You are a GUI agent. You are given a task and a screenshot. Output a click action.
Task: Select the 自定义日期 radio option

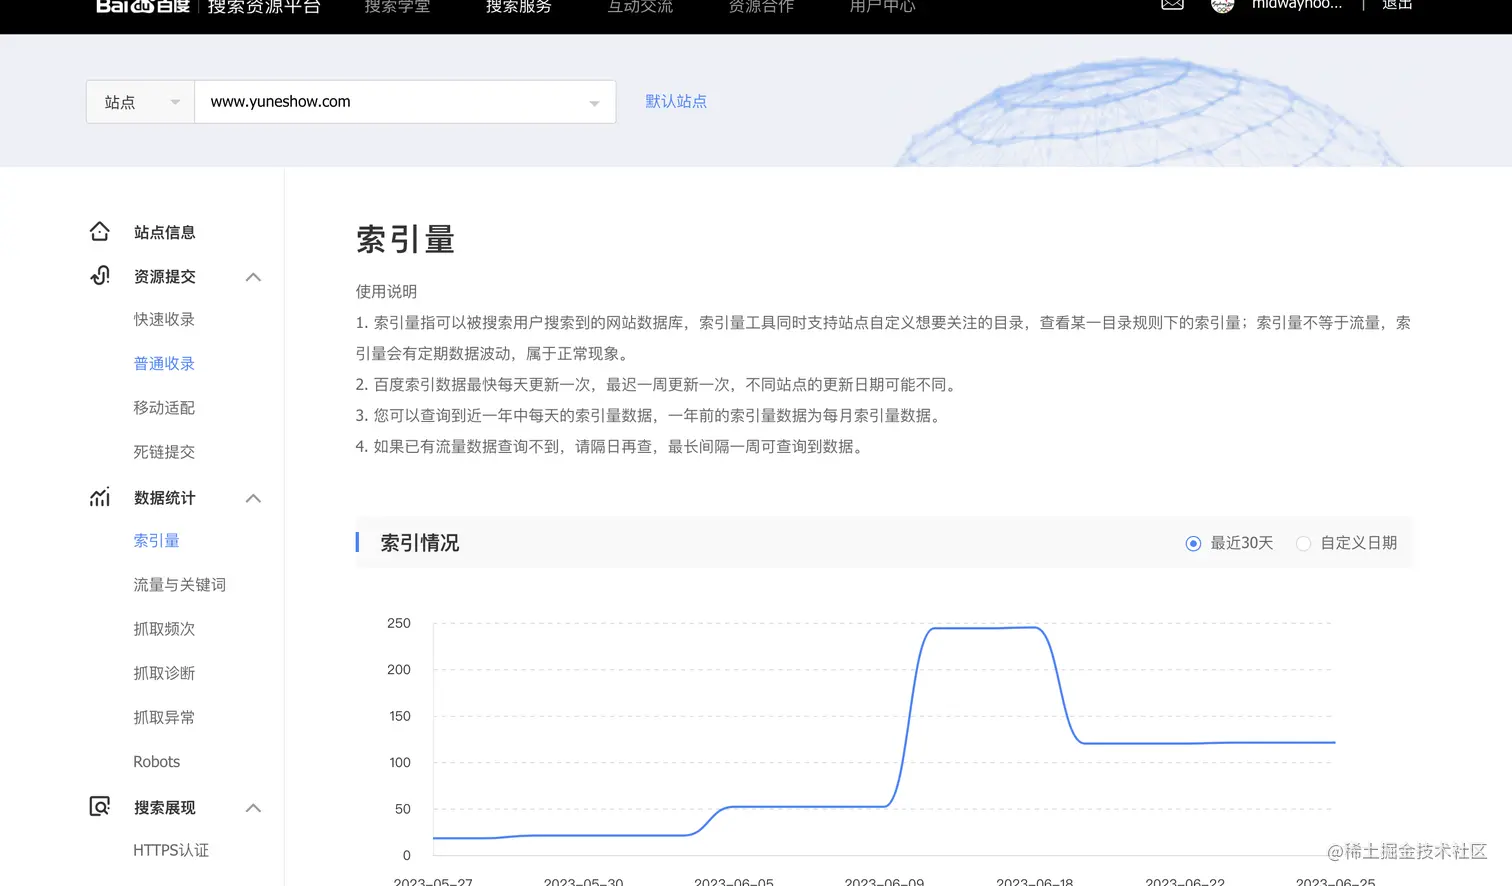[1303, 543]
